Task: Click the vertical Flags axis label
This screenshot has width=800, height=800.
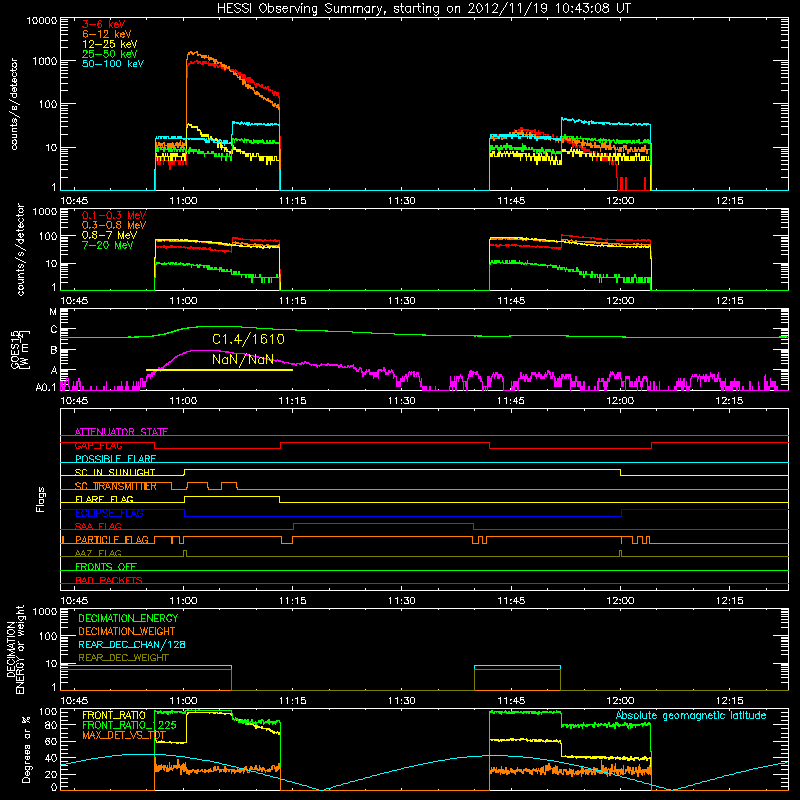Action: tap(40, 499)
